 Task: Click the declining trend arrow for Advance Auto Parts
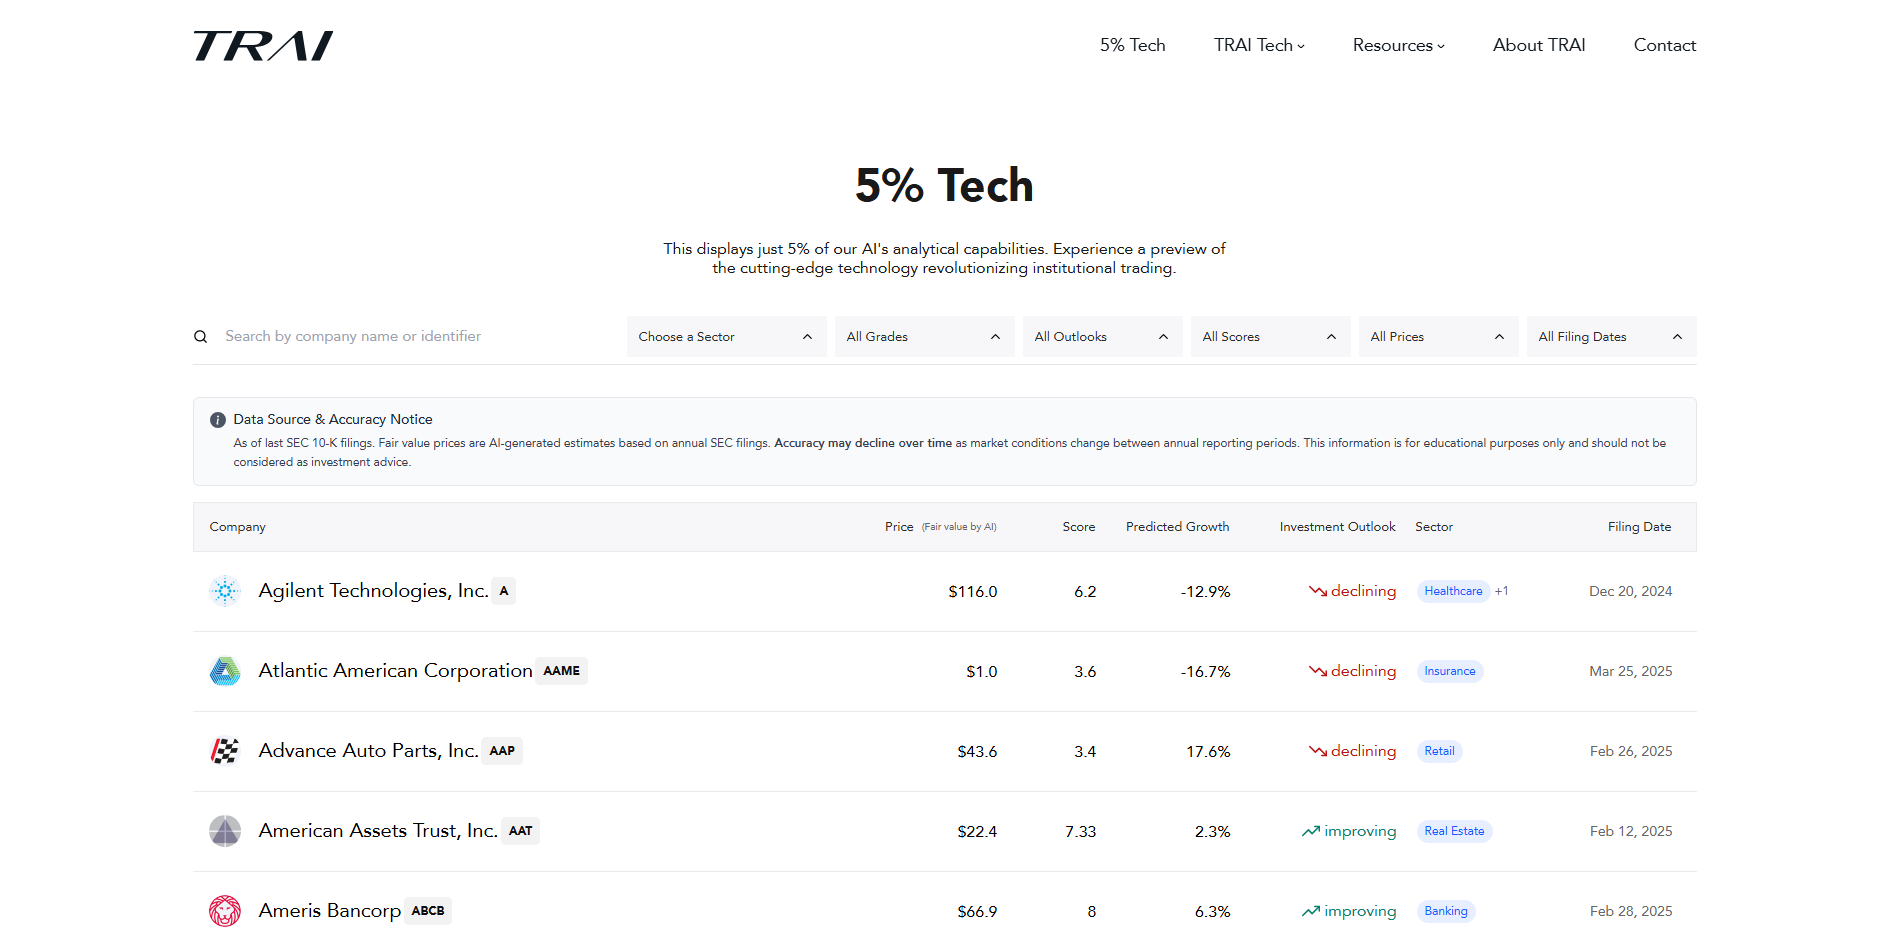[1318, 751]
